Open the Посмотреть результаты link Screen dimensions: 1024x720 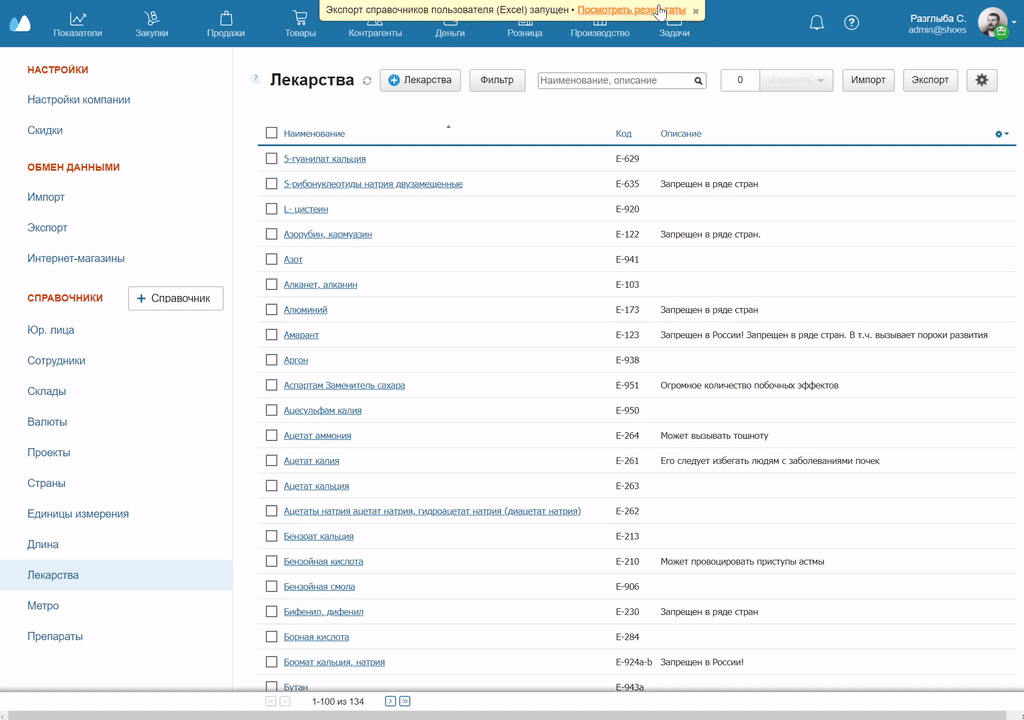point(631,10)
